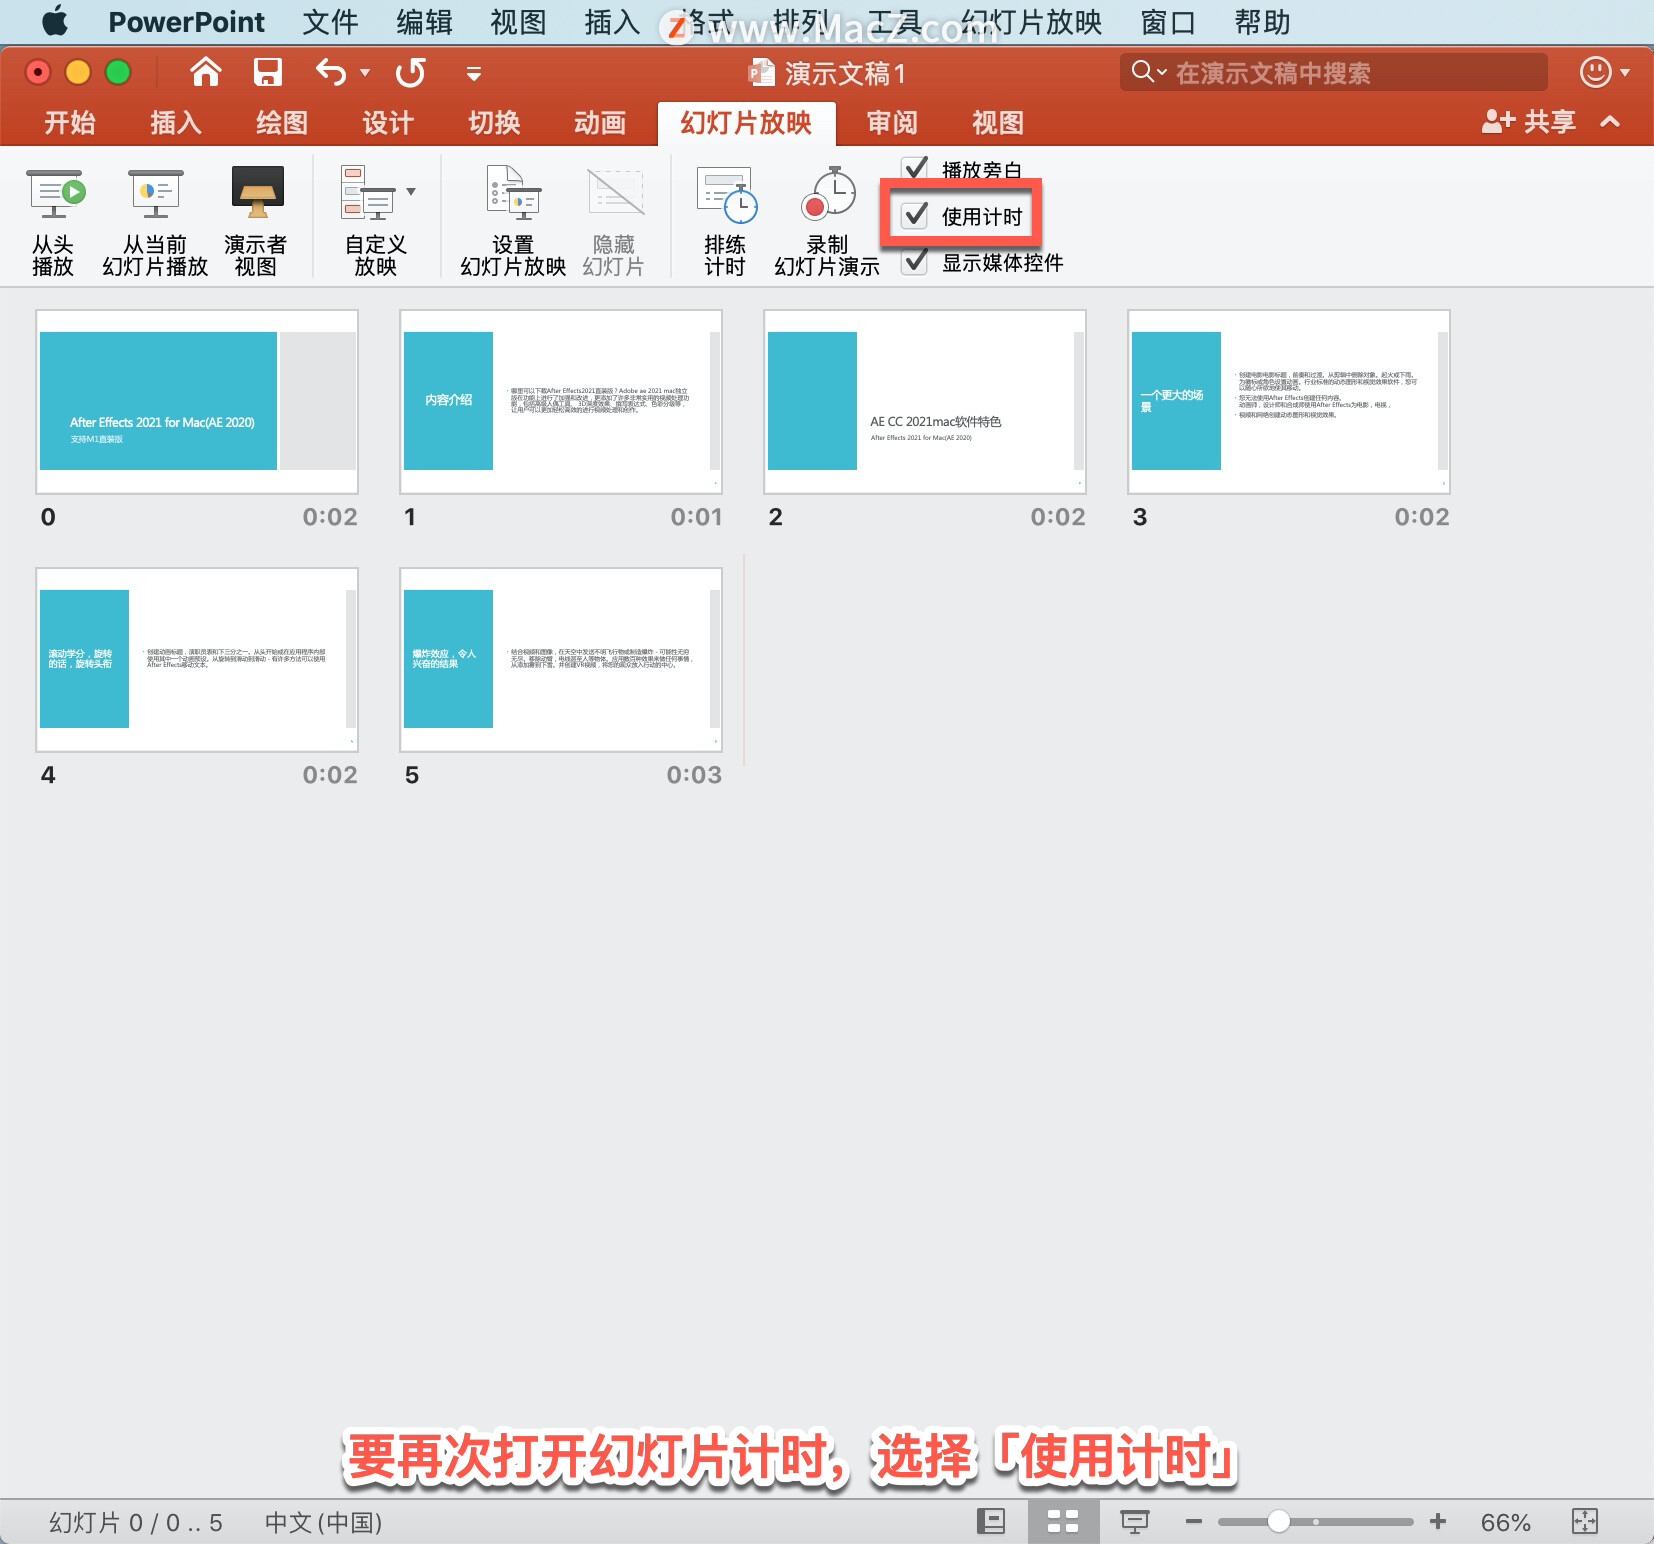Click the 66% zoom level
This screenshot has height=1544, width=1654.
[1505, 1522]
